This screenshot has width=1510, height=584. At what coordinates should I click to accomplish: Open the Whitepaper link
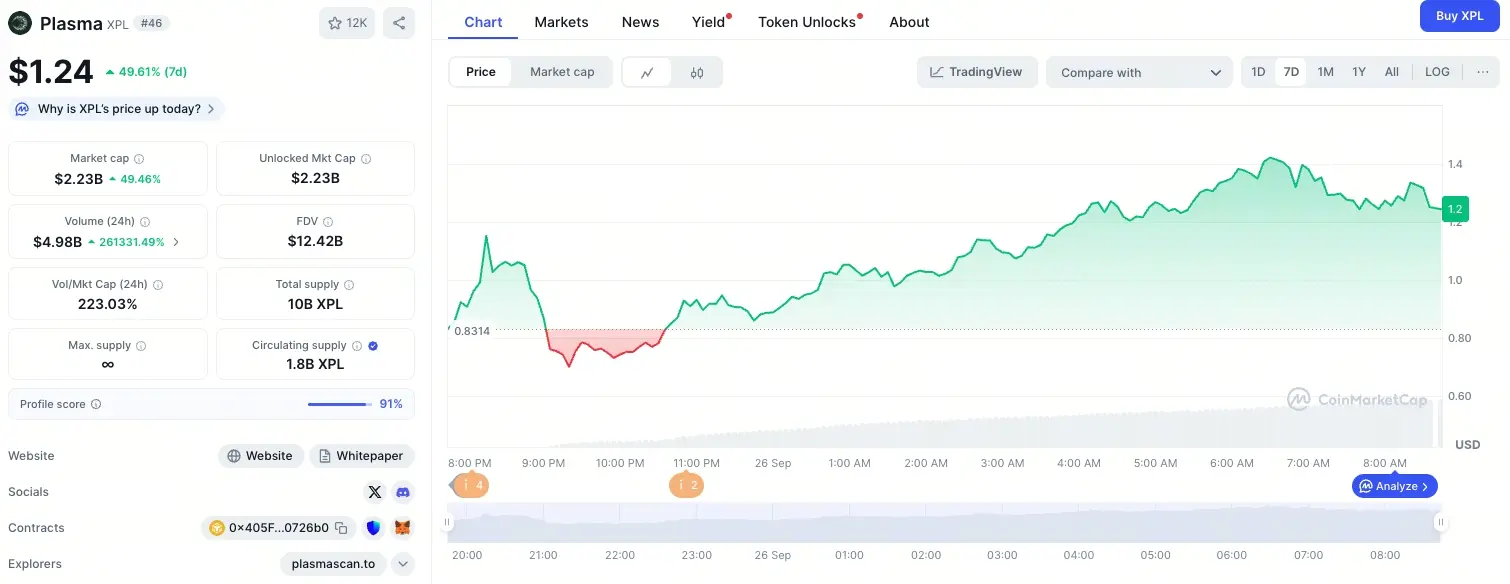point(361,456)
